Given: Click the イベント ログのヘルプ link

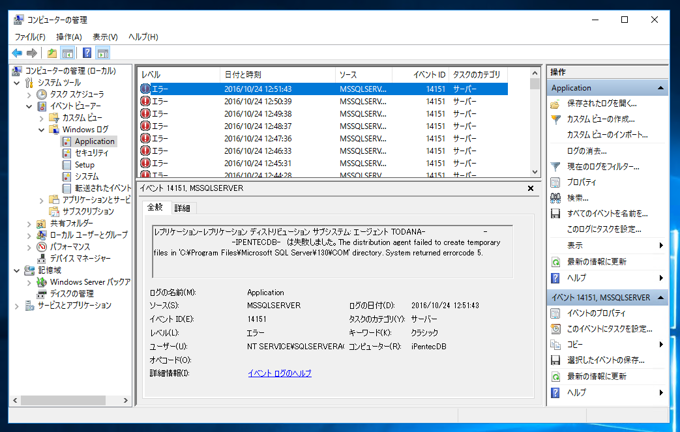Looking at the screenshot, I should (x=279, y=373).
